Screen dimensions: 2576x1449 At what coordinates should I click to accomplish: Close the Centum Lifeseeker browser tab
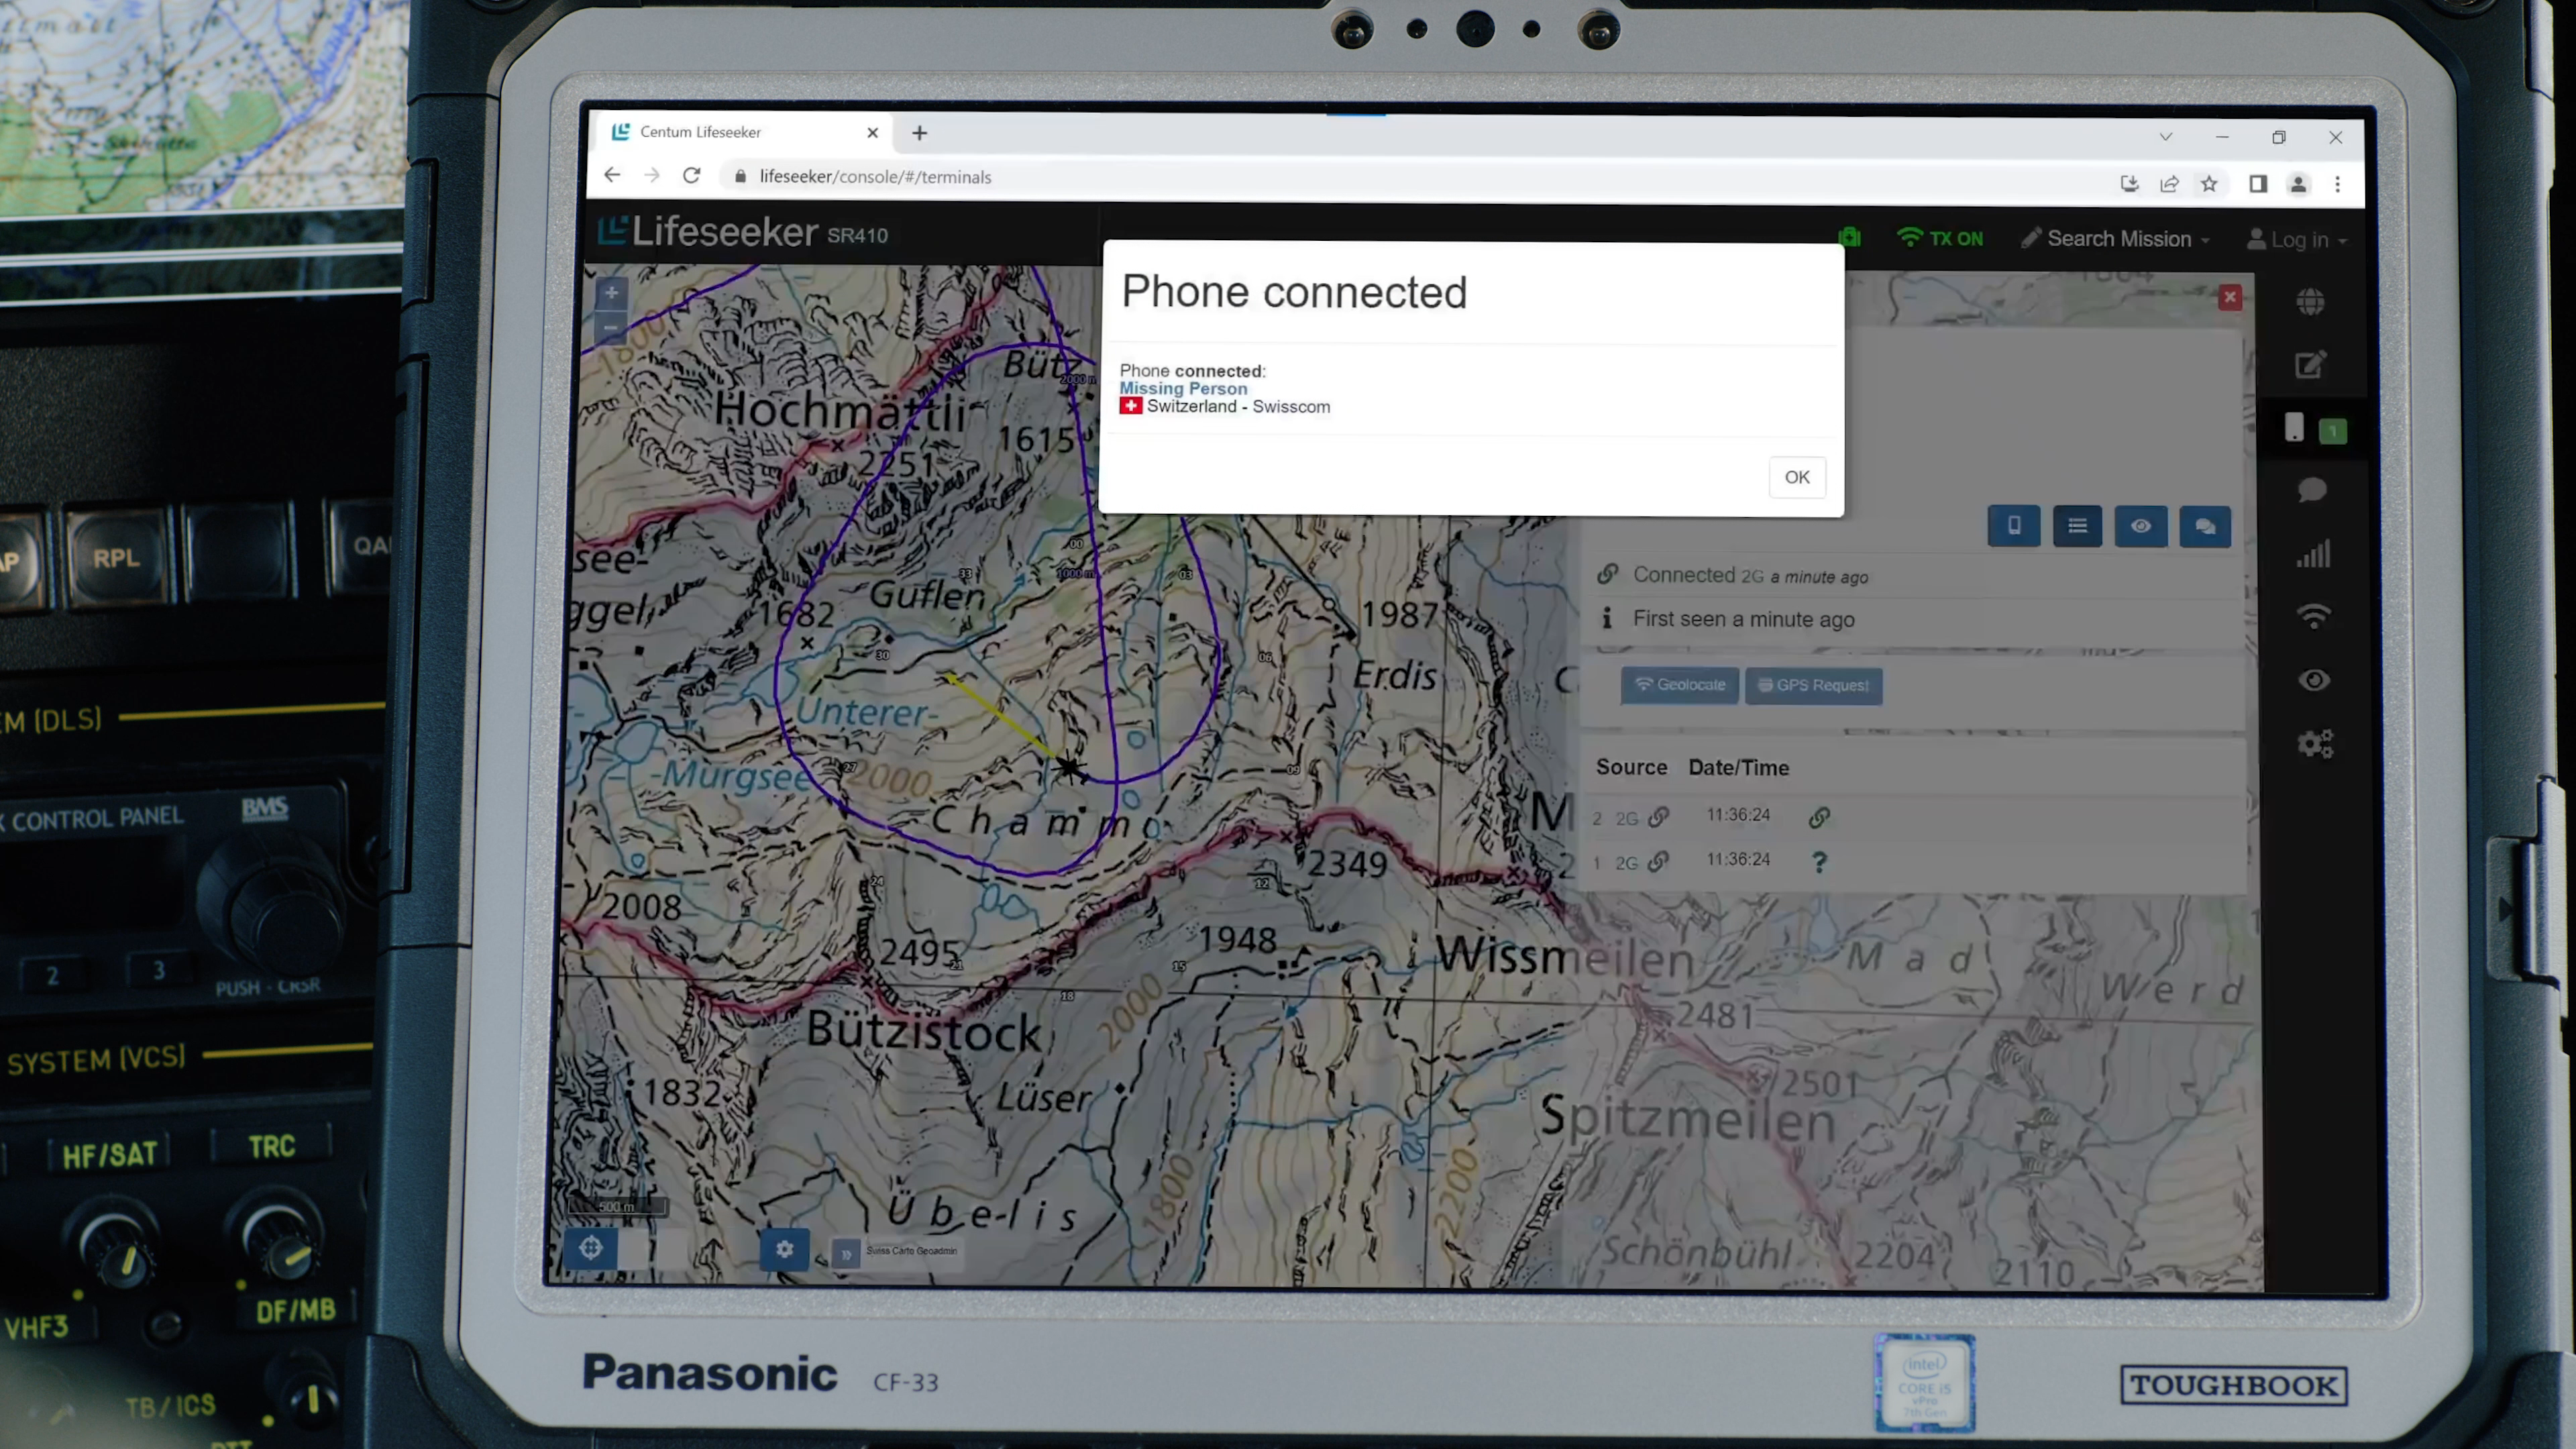point(872,132)
